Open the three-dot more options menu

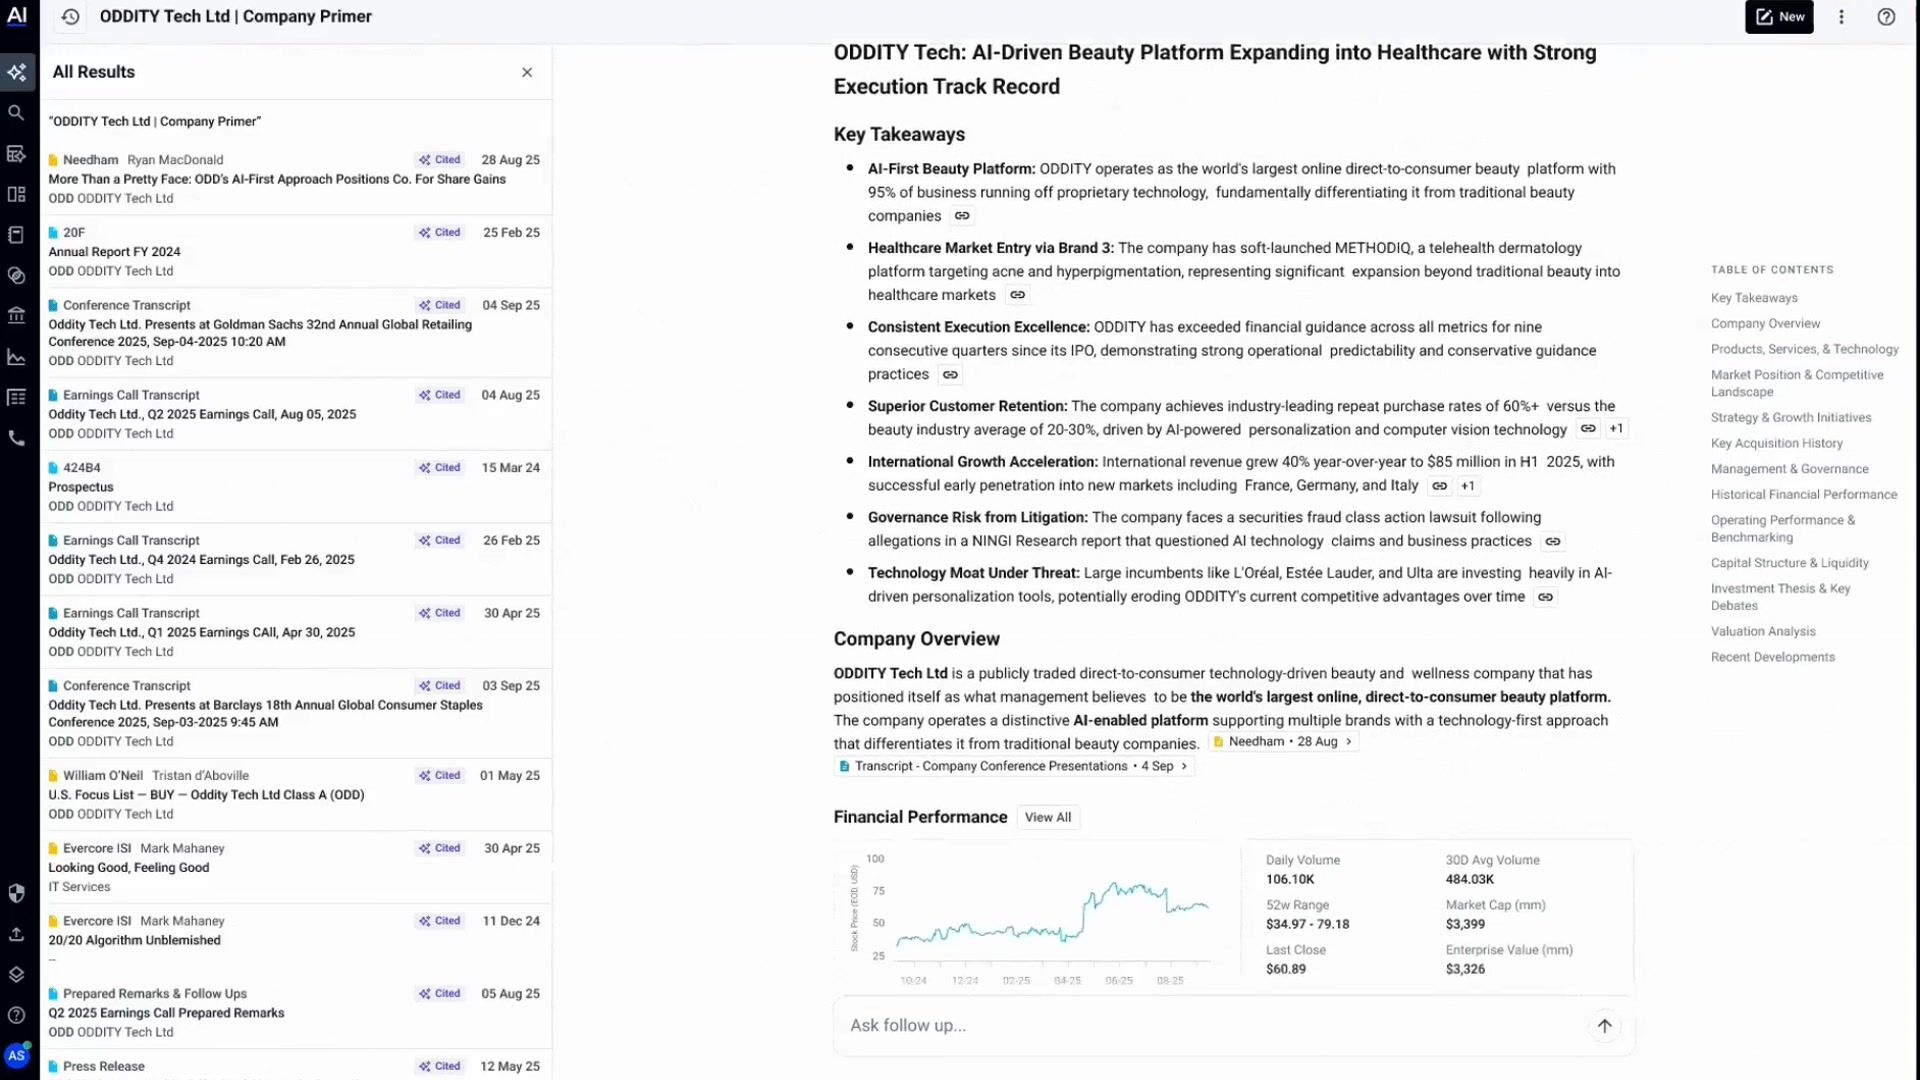(1841, 17)
